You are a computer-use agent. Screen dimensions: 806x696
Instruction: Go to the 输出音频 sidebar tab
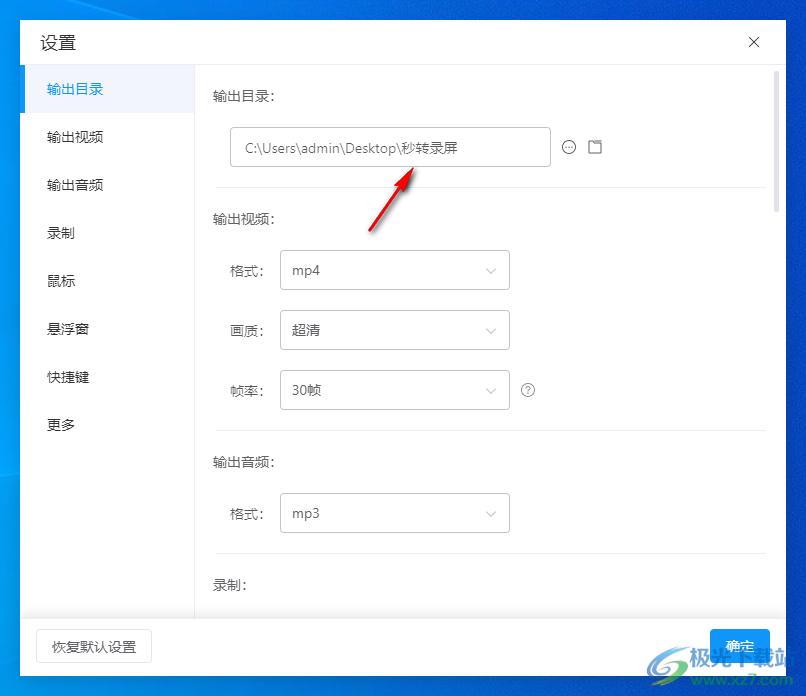(x=107, y=185)
